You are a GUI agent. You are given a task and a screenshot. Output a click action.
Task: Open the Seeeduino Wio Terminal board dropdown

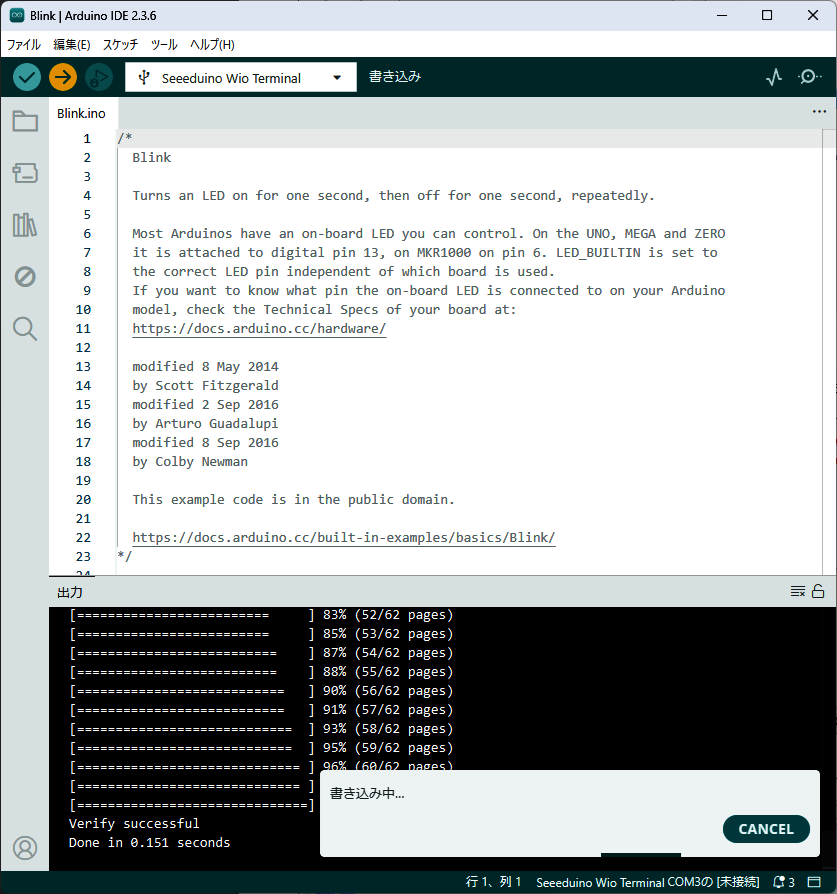(241, 78)
